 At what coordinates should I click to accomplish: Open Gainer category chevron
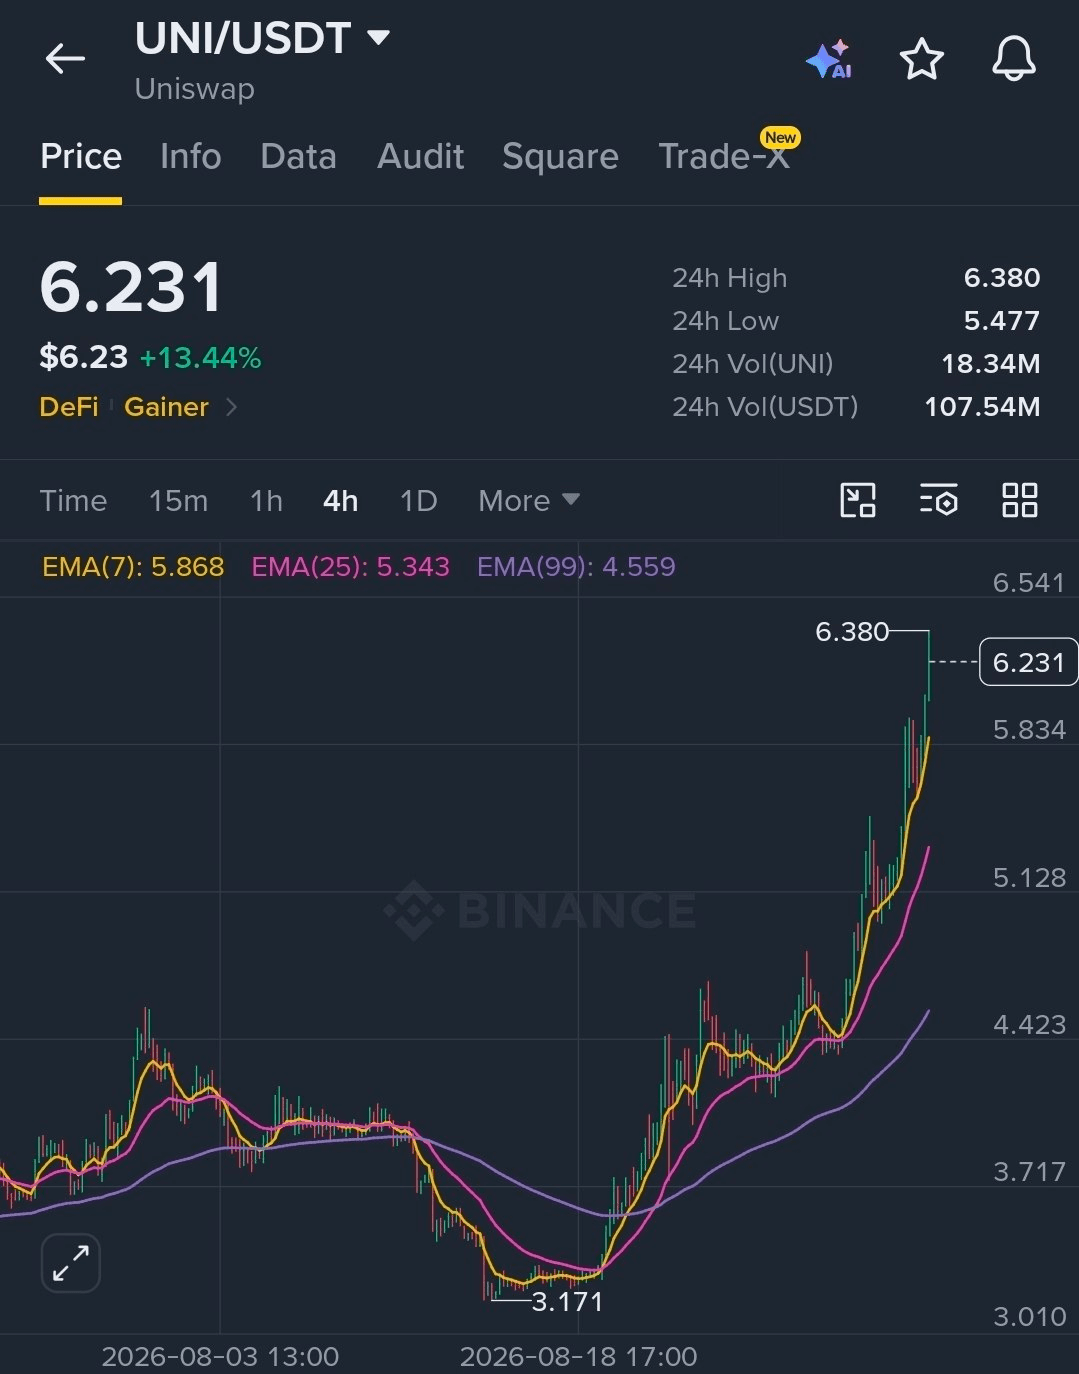point(232,407)
